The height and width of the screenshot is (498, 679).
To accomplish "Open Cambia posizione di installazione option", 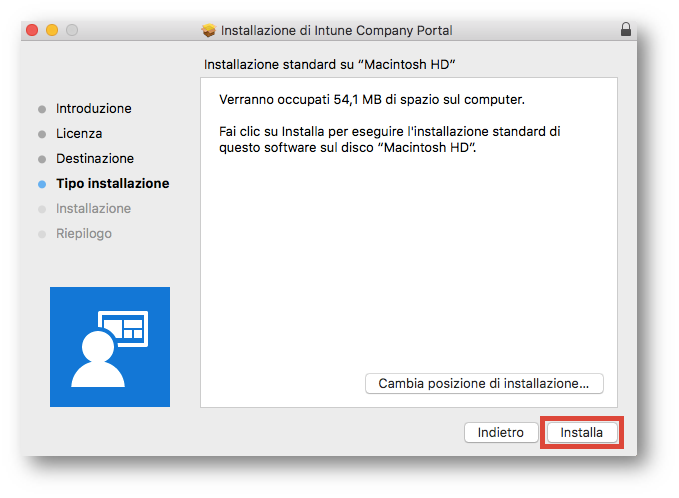I will (484, 383).
